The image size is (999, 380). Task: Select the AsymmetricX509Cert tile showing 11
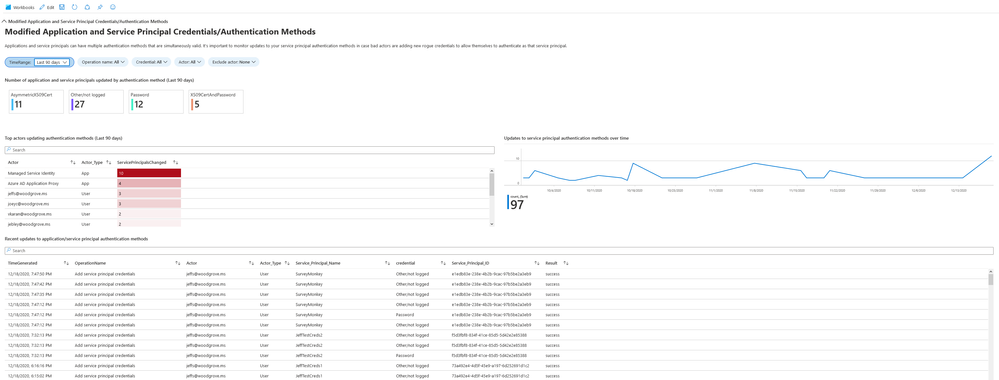pyautogui.click(x=36, y=101)
